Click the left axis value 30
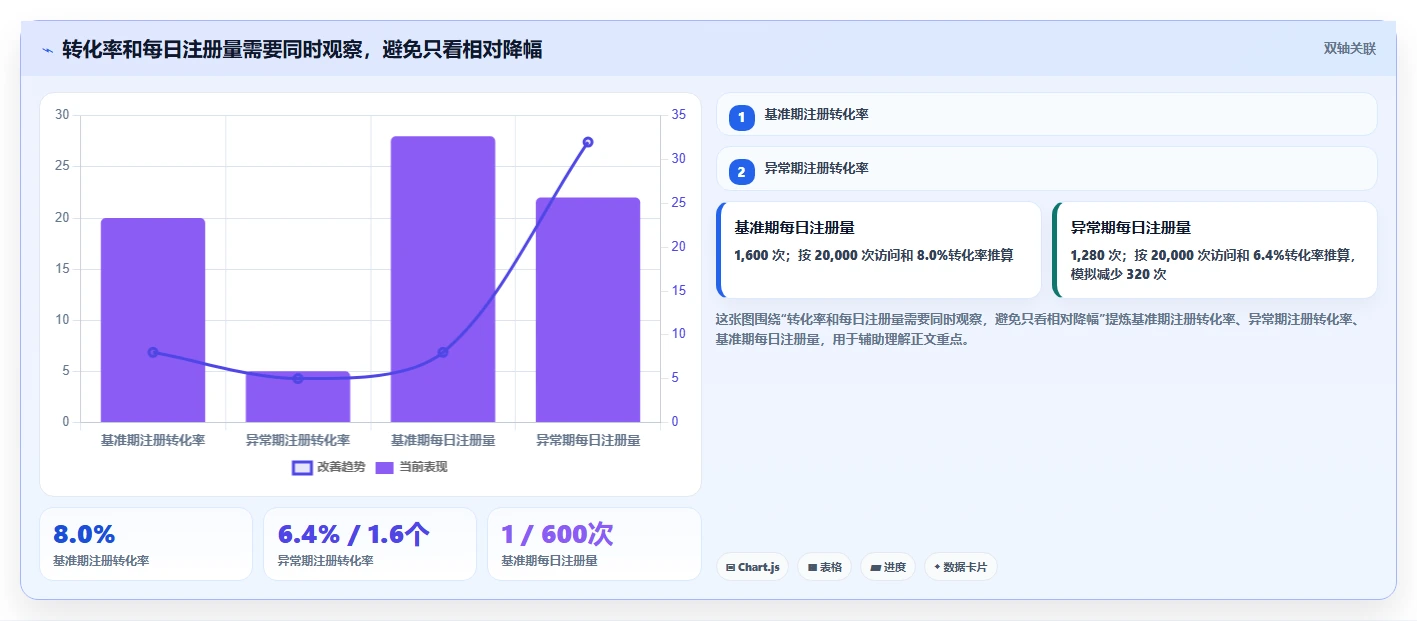1417x621 pixels. (x=62, y=115)
